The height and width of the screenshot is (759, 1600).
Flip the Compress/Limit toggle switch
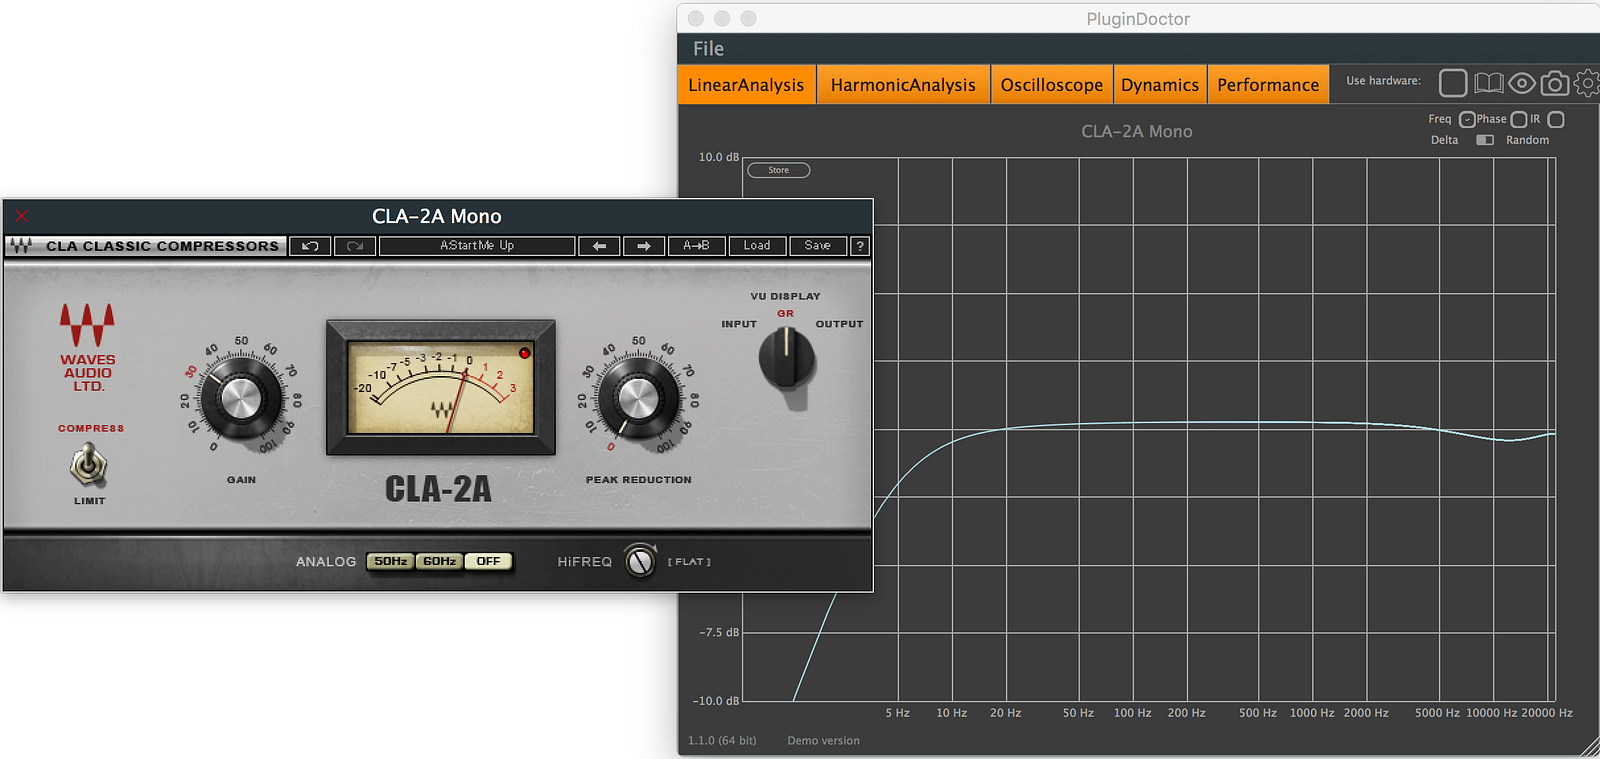click(x=89, y=464)
